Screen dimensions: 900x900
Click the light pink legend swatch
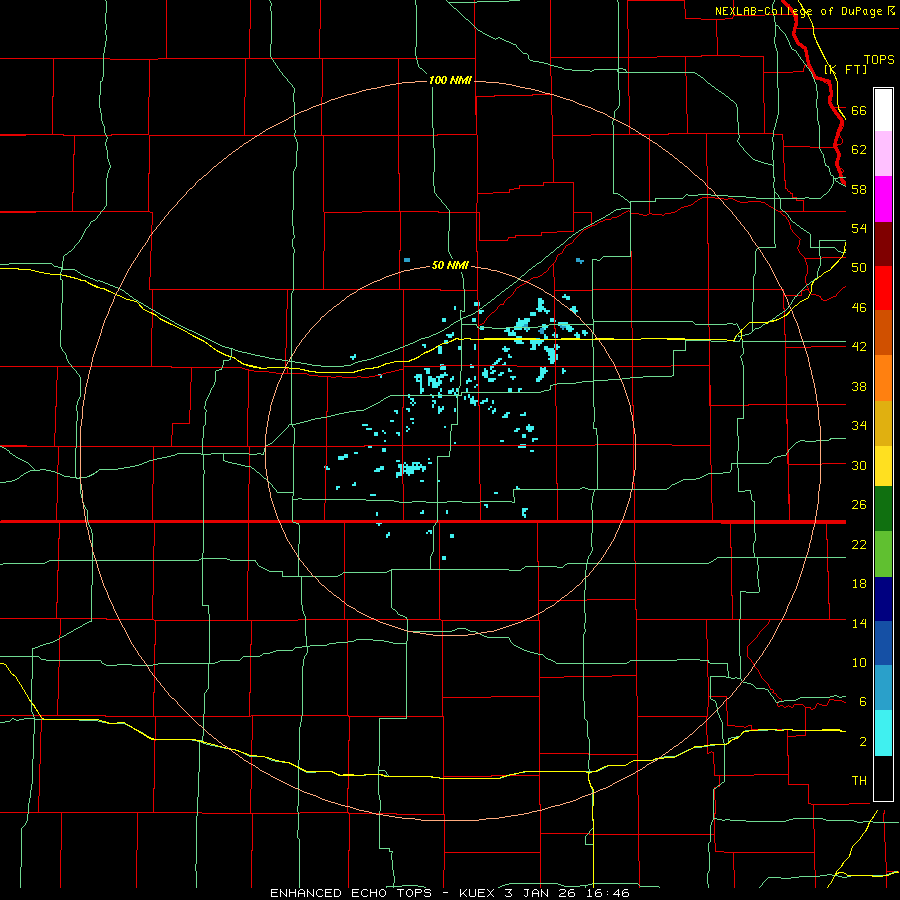tap(883, 154)
